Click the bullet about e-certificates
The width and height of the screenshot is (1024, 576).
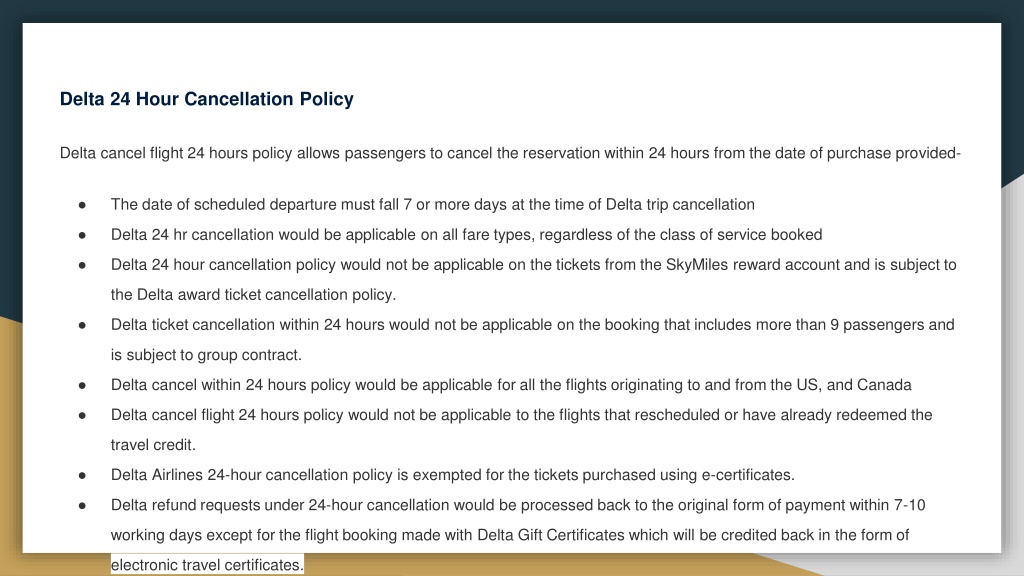(x=453, y=475)
